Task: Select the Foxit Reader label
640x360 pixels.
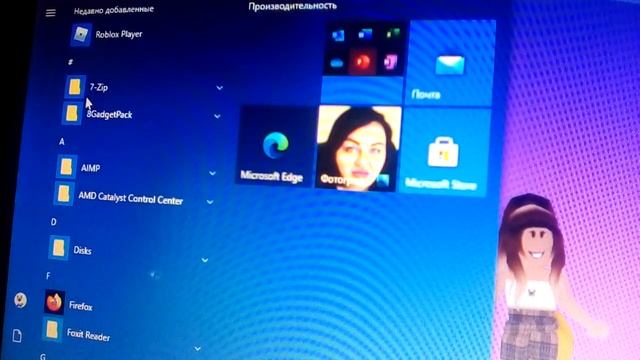Action: (x=88, y=335)
